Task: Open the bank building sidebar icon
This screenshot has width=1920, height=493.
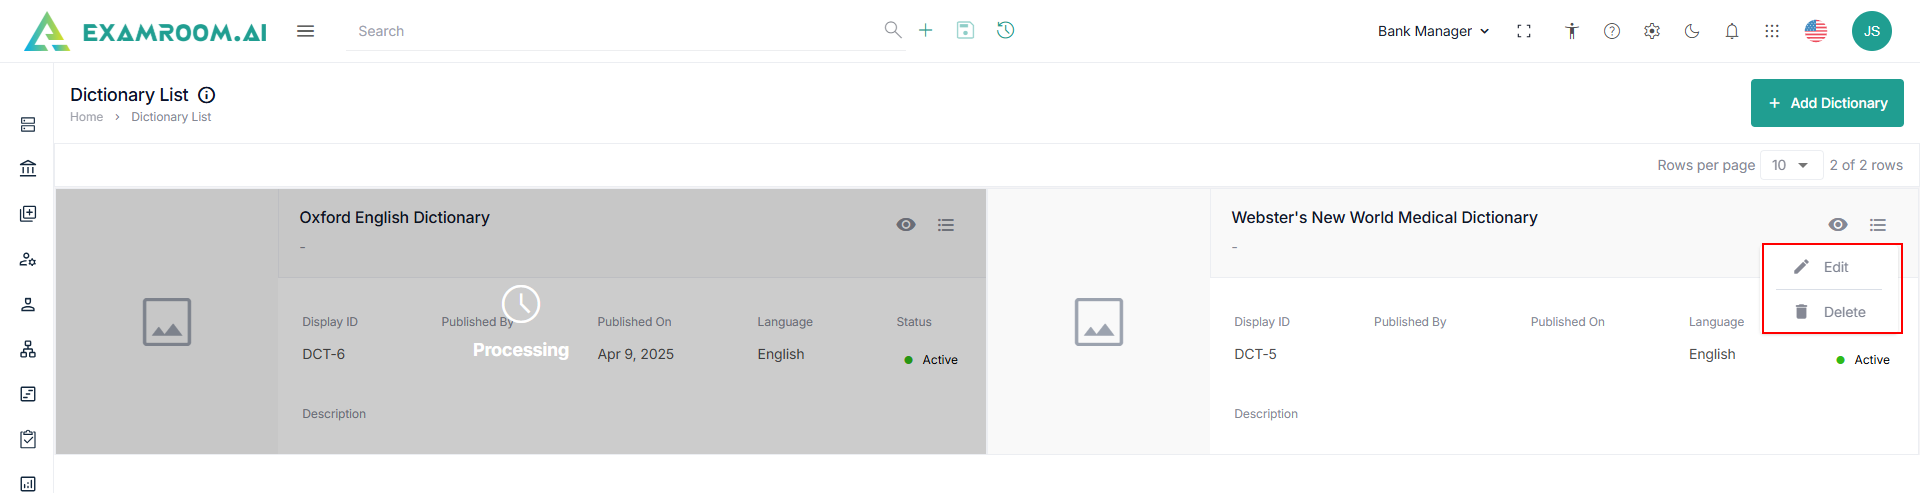Action: click(x=28, y=168)
